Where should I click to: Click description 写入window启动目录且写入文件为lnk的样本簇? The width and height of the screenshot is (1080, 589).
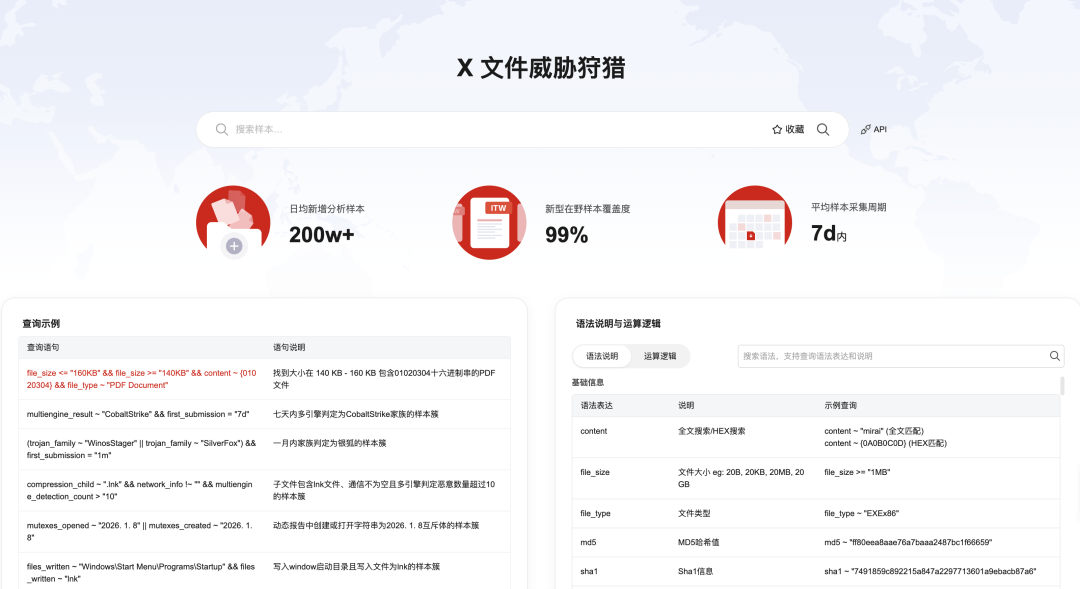[356, 566]
